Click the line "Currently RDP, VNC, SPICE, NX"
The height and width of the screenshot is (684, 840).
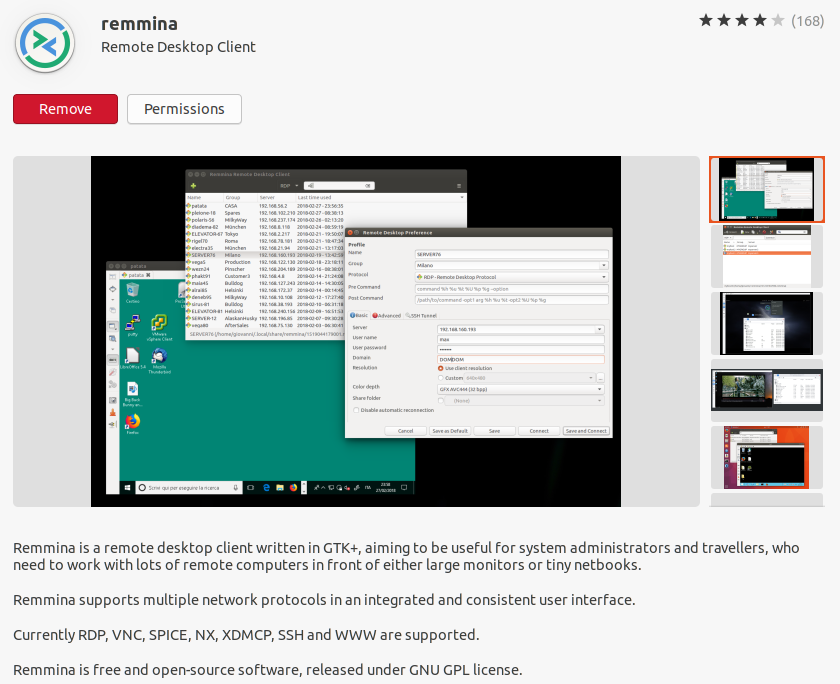pos(246,635)
